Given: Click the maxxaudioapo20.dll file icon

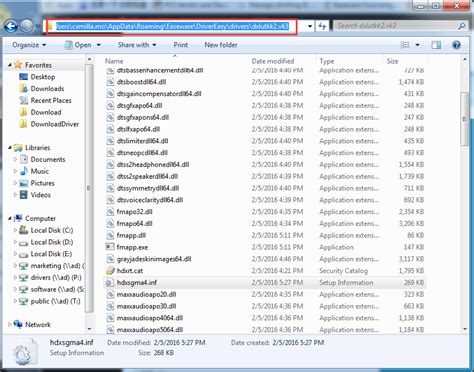Looking at the screenshot, I should [110, 294].
